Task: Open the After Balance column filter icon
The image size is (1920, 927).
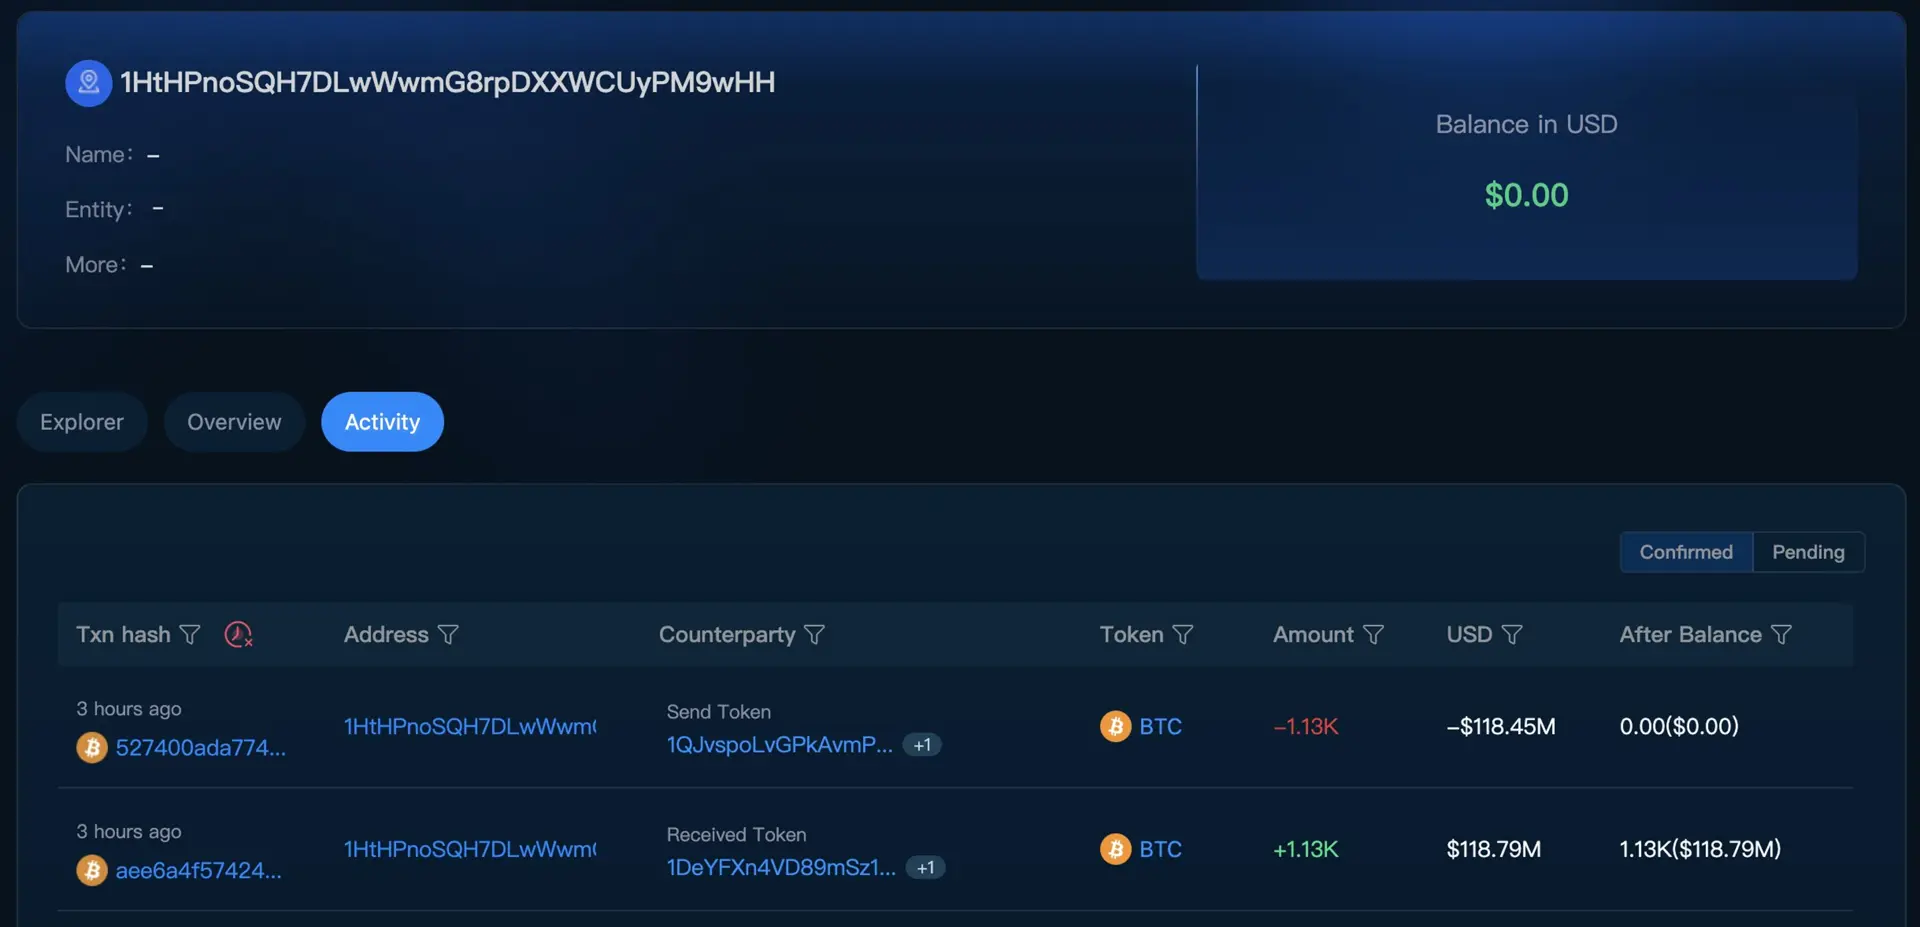Action: [1781, 635]
